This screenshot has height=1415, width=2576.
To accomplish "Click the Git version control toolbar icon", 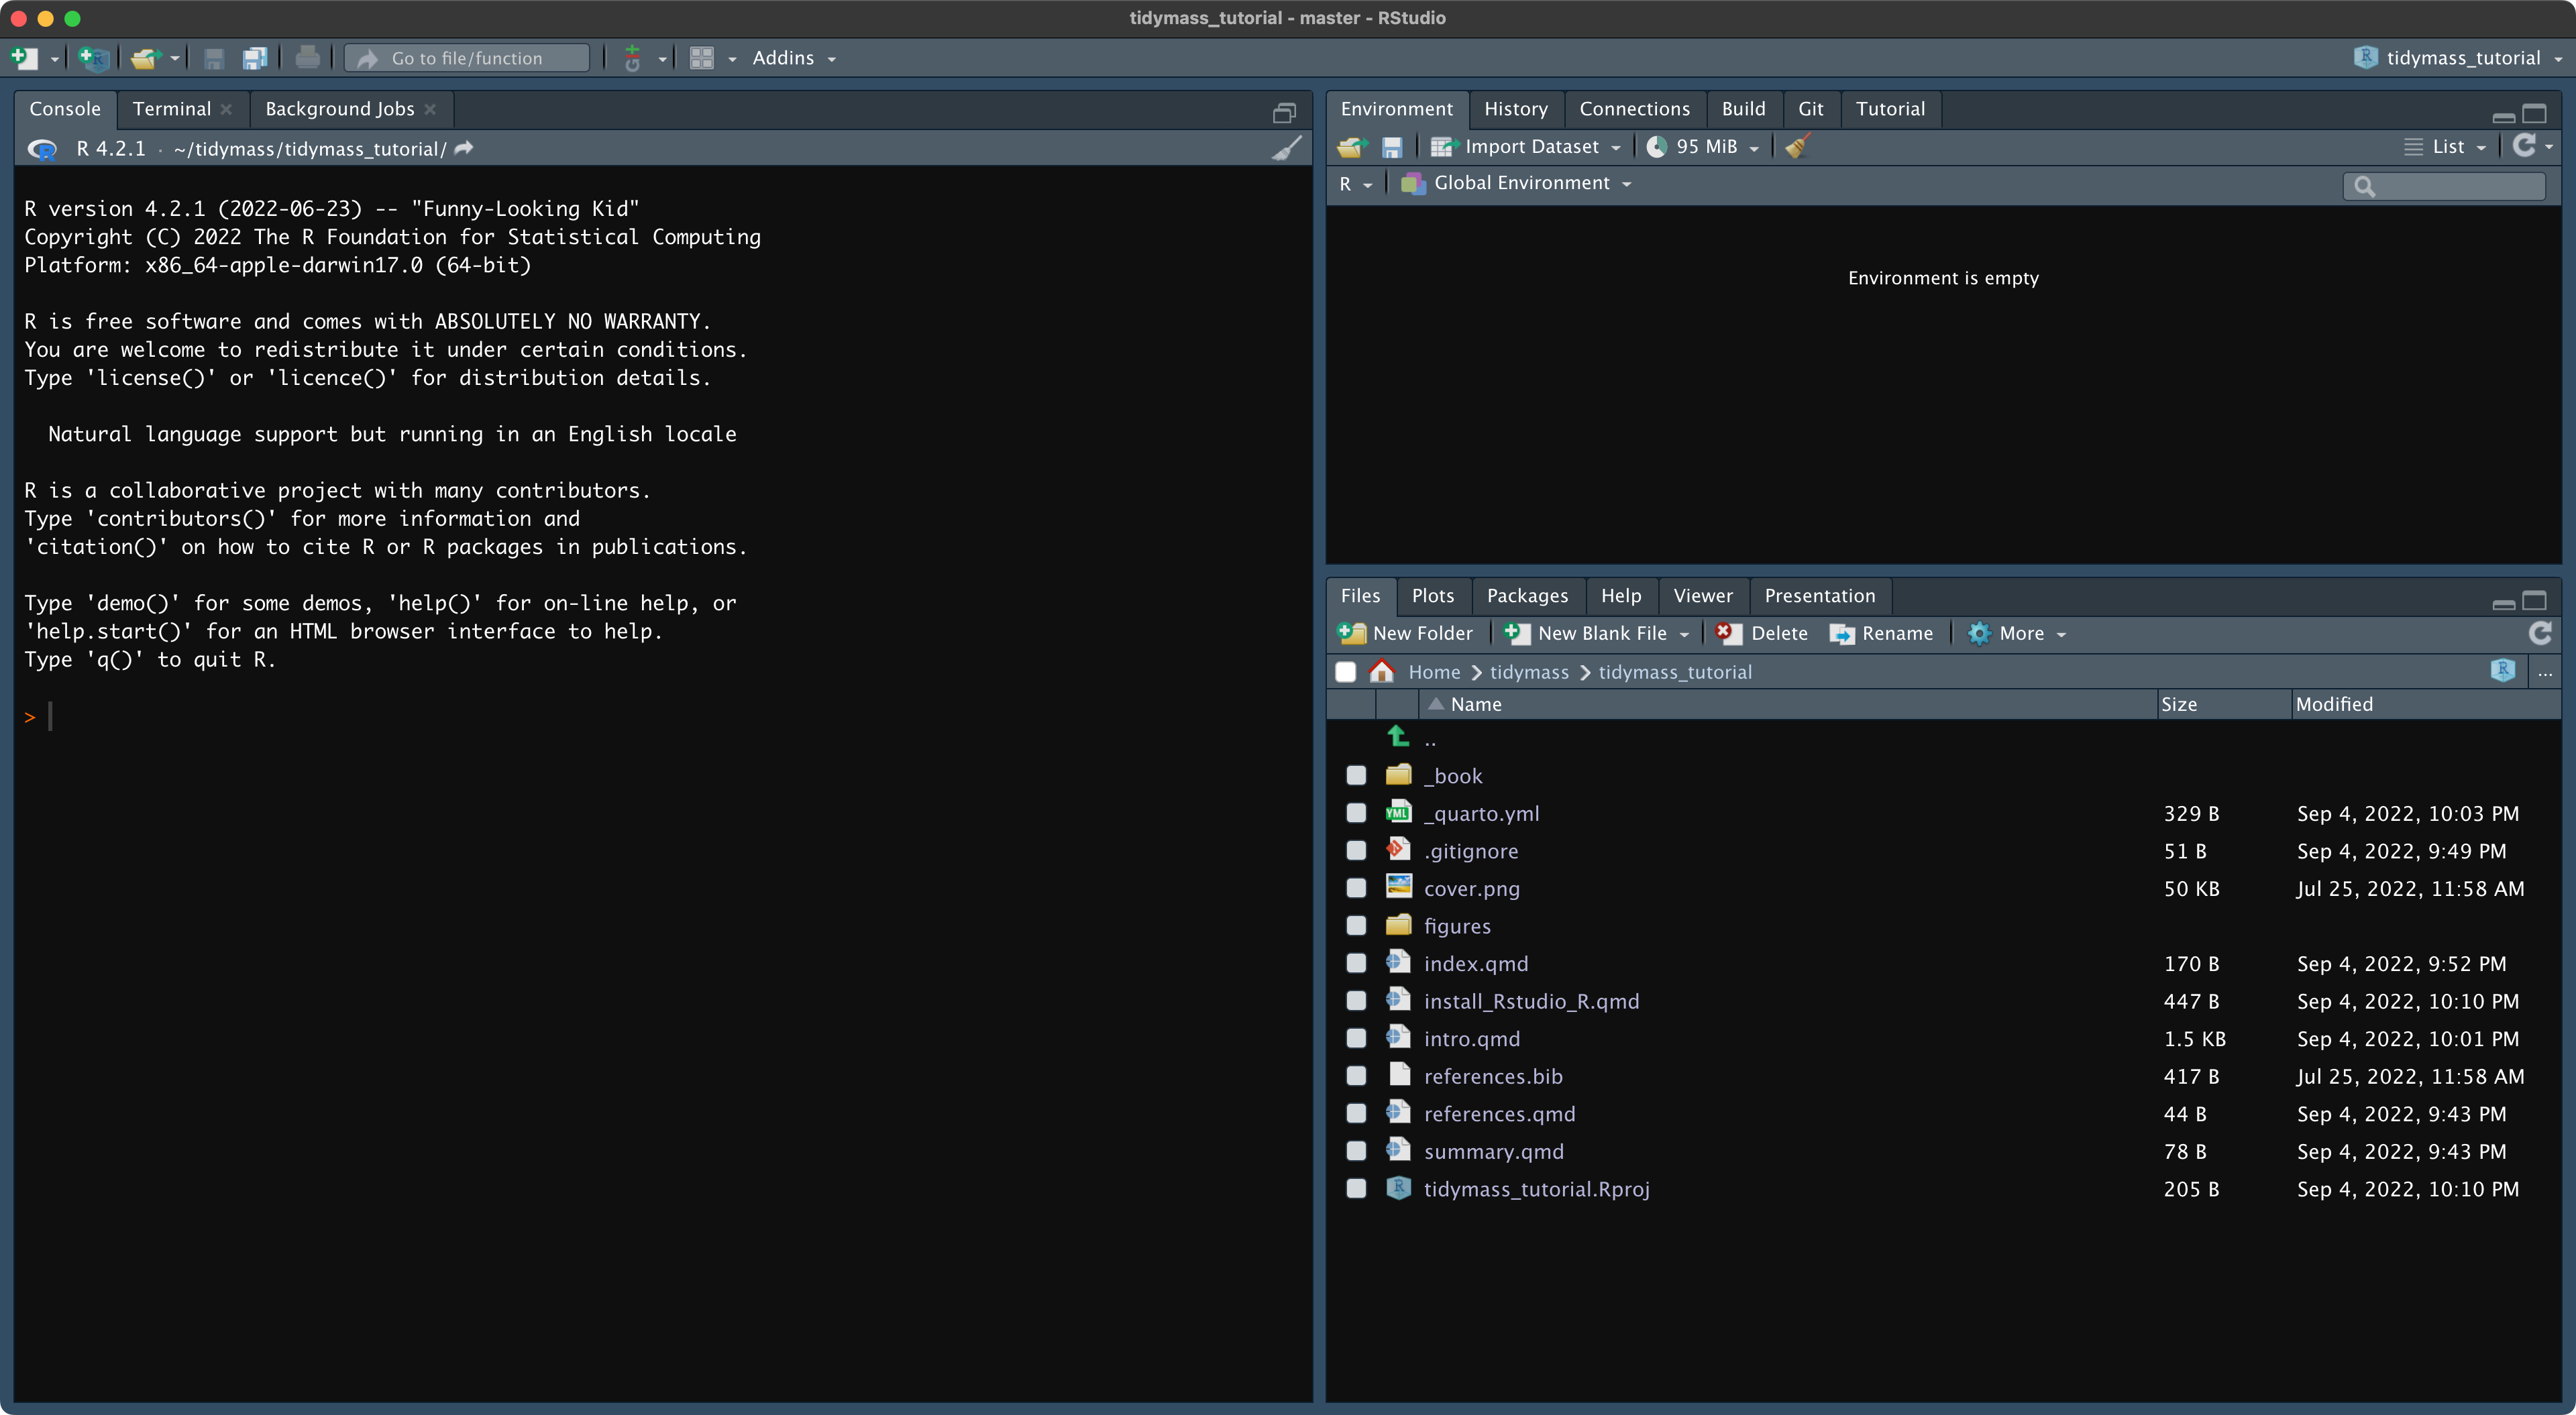I will pyautogui.click(x=632, y=58).
